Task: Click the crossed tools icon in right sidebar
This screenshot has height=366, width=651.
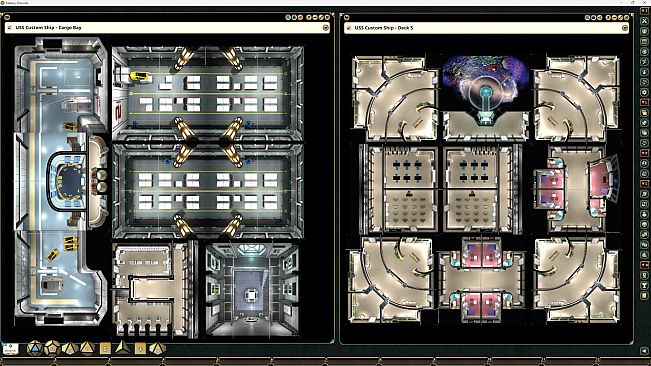Action: tap(644, 21)
